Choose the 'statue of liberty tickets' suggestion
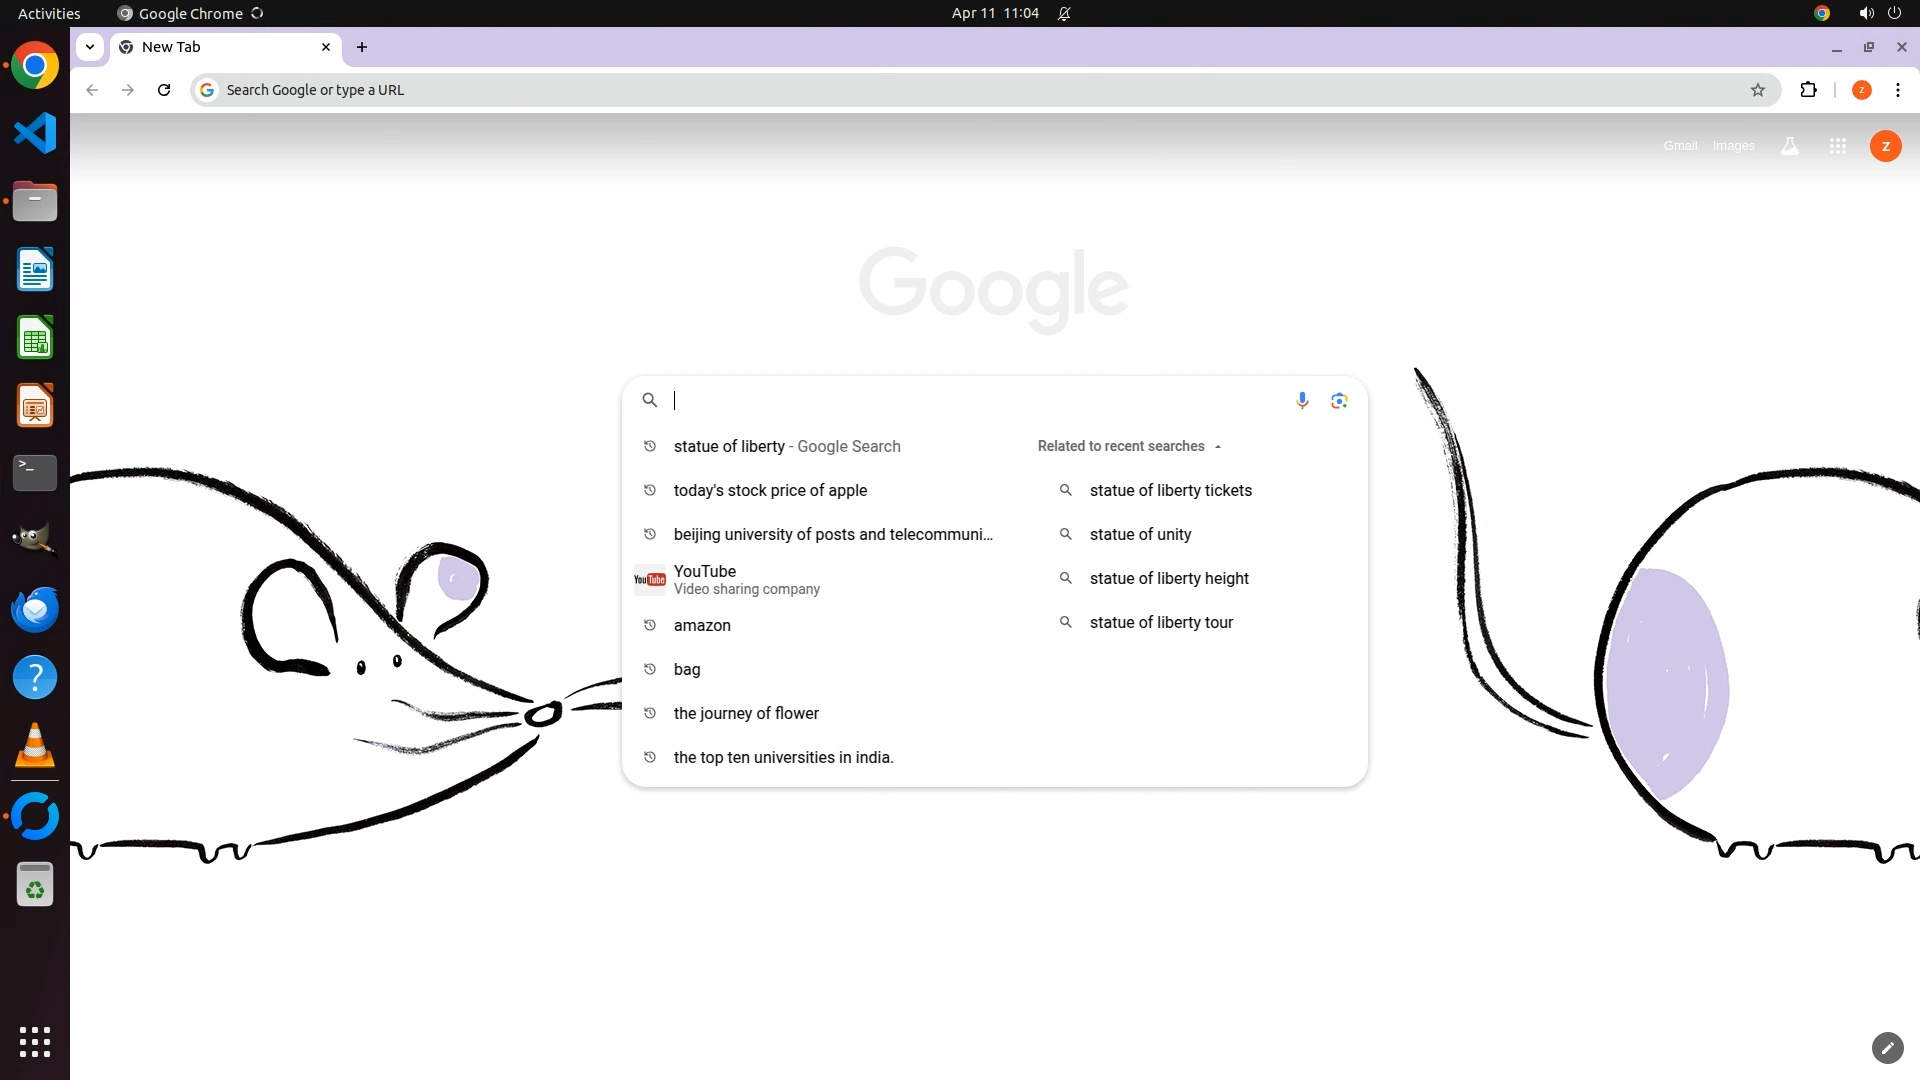This screenshot has width=1920, height=1080. [x=1170, y=490]
